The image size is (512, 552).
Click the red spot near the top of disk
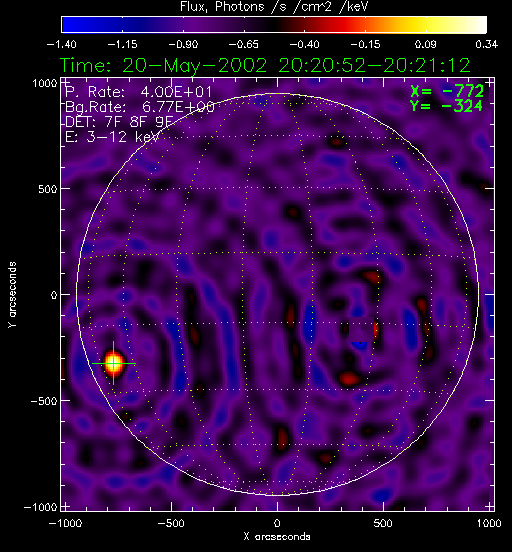point(337,142)
